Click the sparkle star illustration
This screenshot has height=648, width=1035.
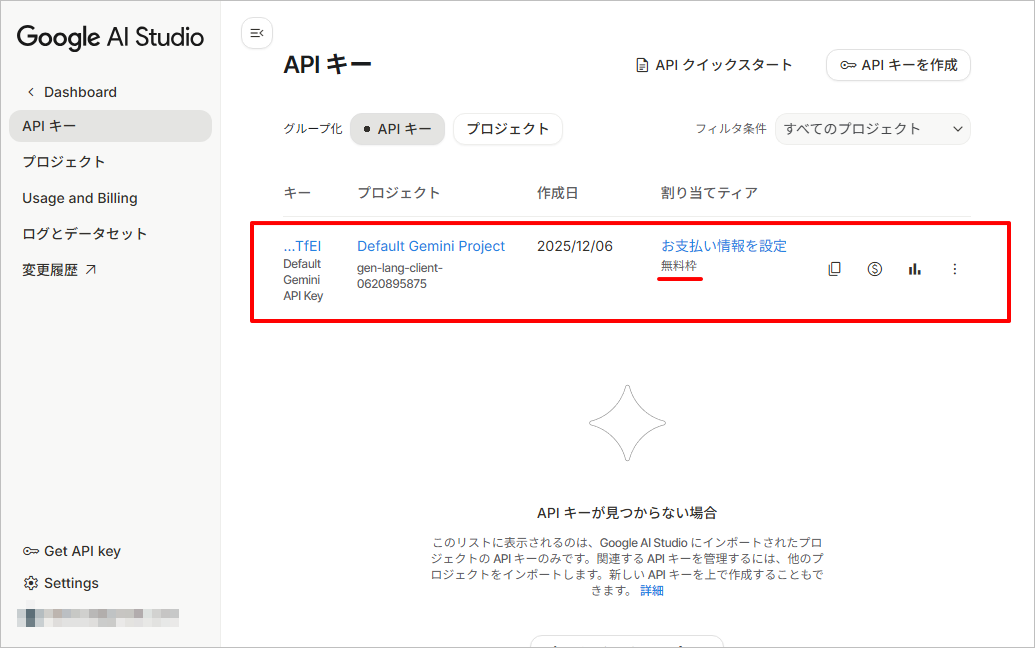(627, 423)
